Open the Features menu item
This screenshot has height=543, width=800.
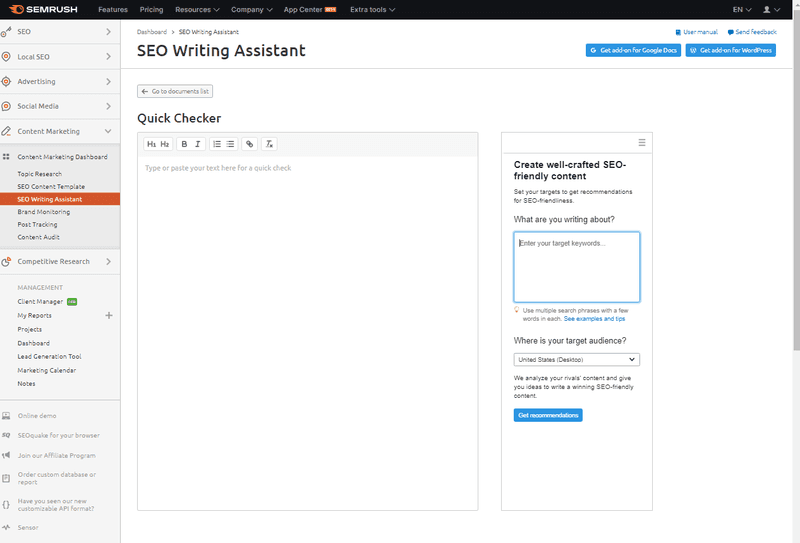(x=113, y=9)
